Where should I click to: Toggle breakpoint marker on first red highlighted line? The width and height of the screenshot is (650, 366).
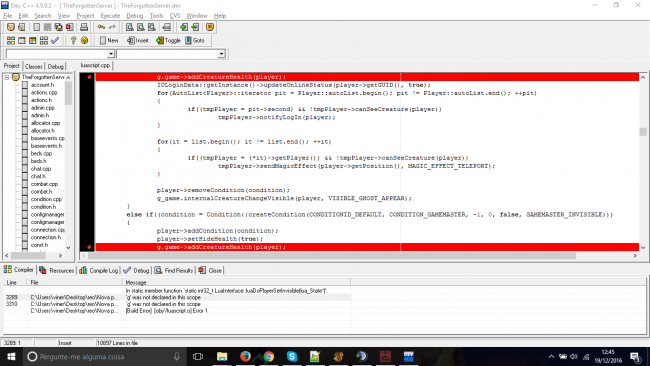(x=89, y=77)
